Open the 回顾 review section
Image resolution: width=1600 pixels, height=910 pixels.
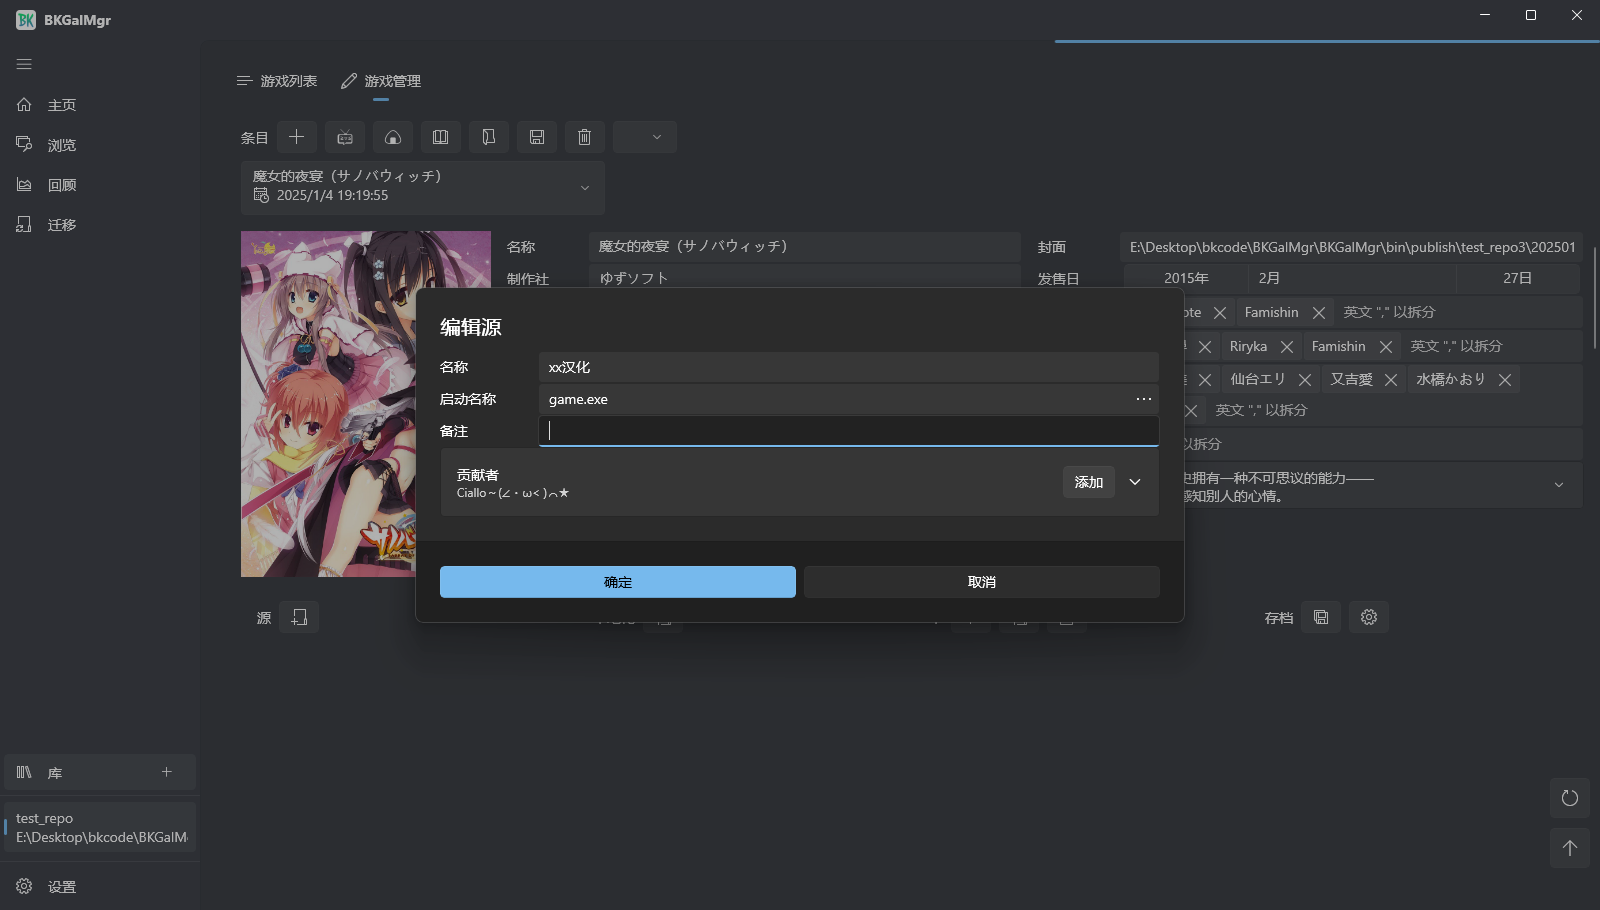click(x=62, y=184)
